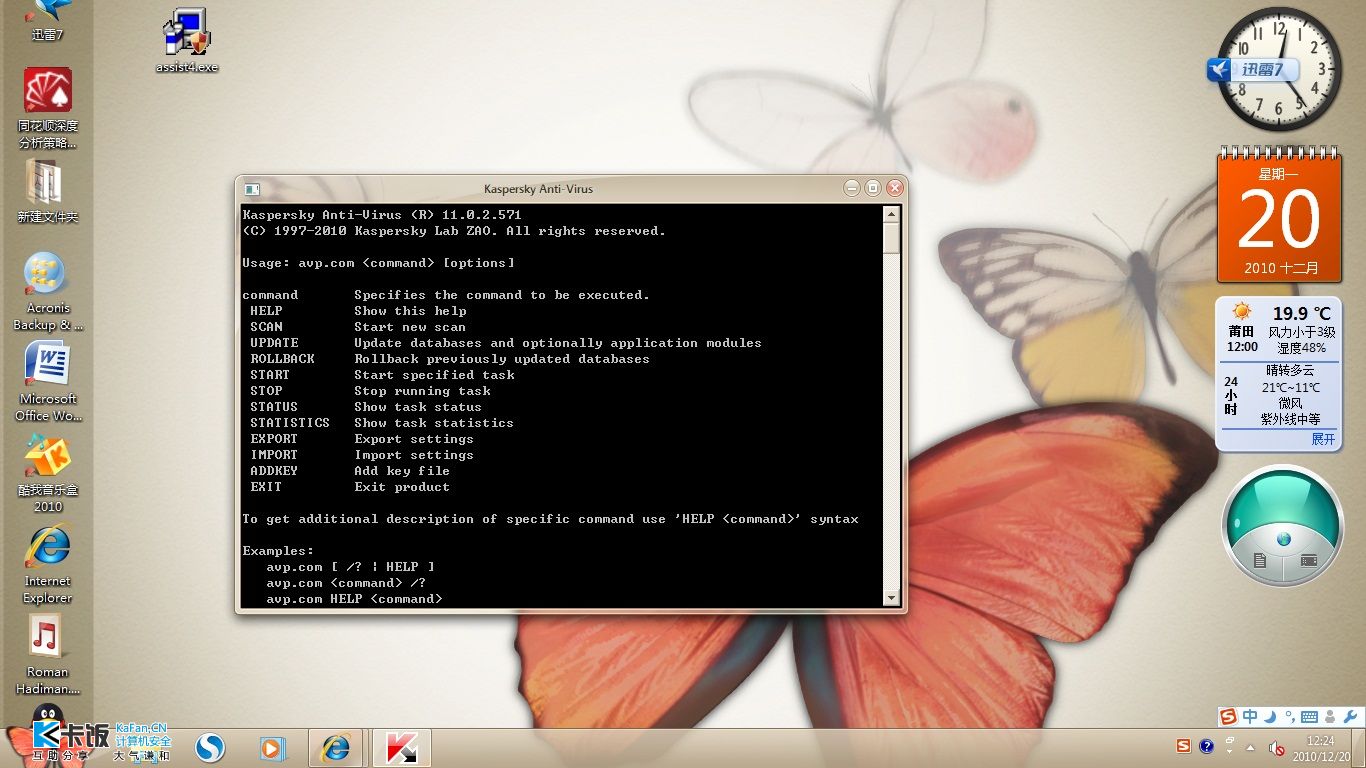1366x768 pixels.
Task: Launch the Microsoft Office Word shortcut
Action: (47, 381)
